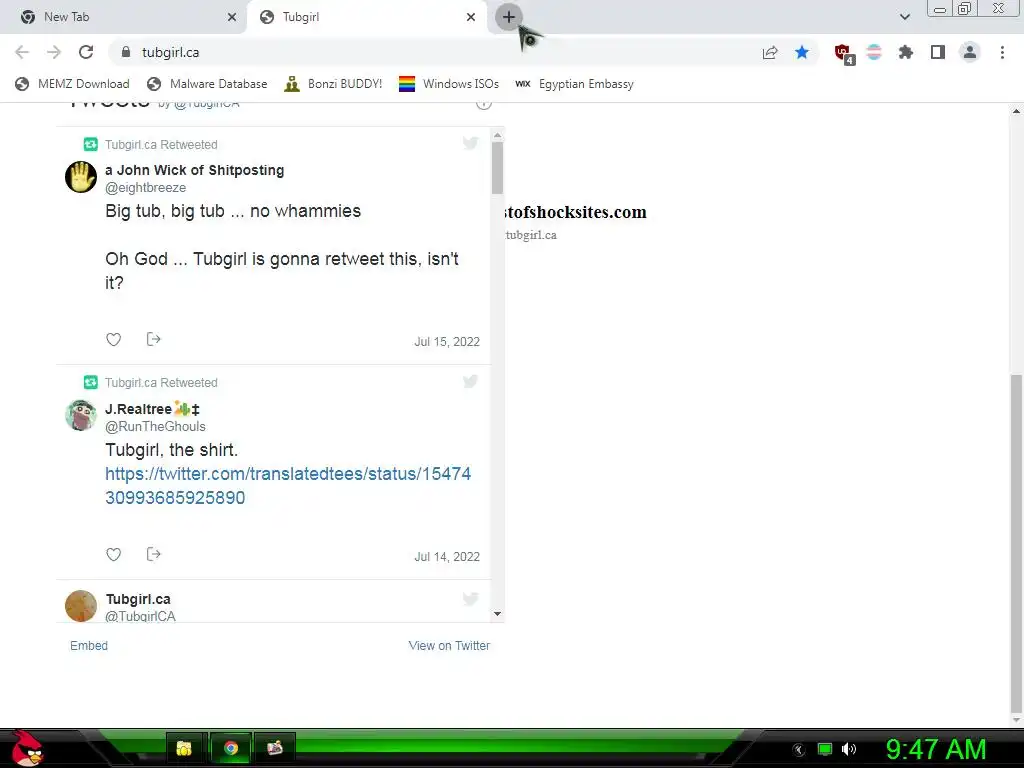Click the @RunTheGhouls handle
Image resolution: width=1024 pixels, height=768 pixels.
155,426
